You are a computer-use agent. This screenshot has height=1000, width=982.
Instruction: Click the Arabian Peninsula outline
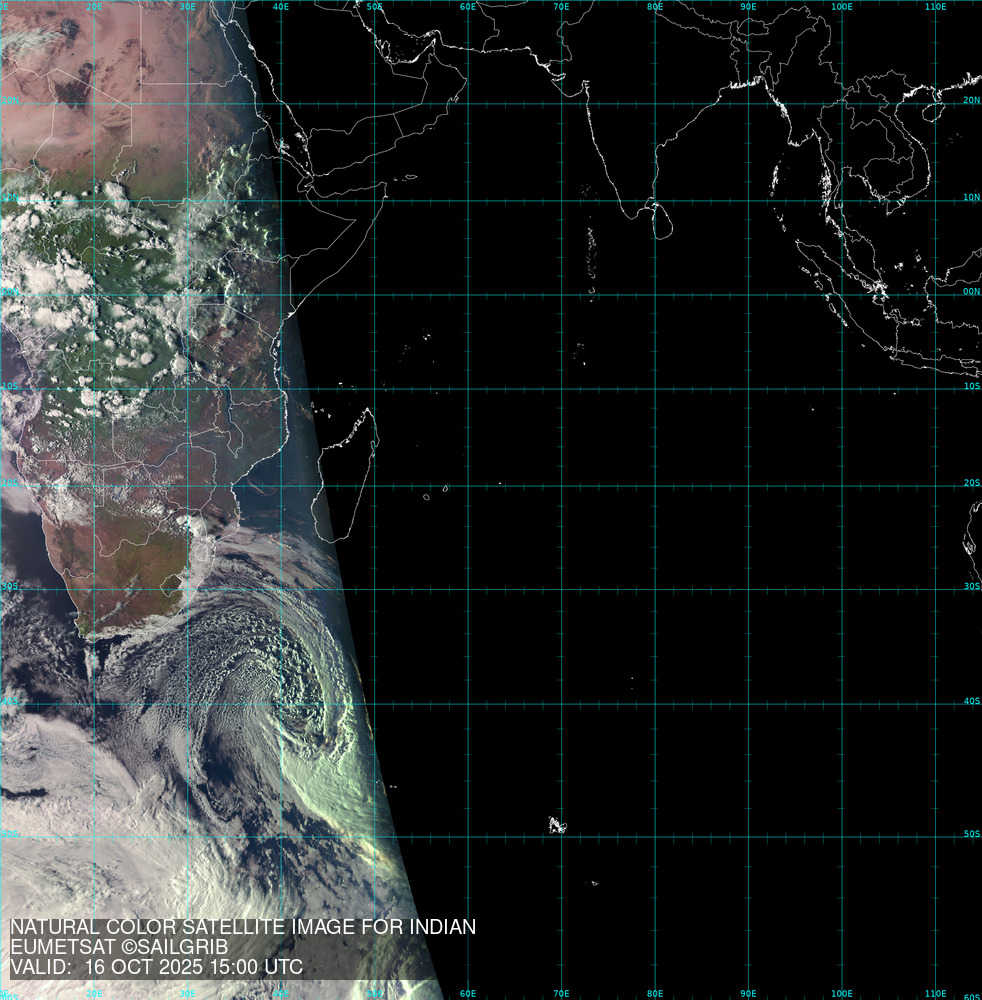380,110
